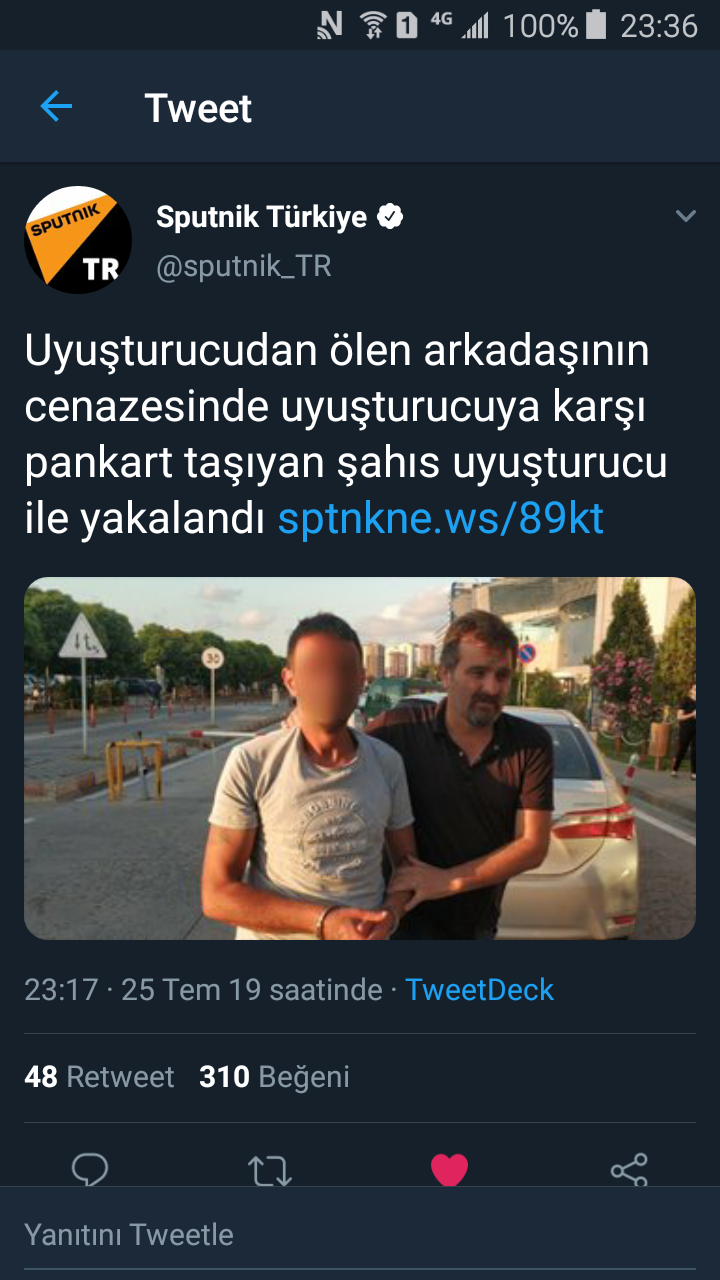
Task: Tap the verified badge next to Sputnik Türkiye
Action: tap(390, 216)
